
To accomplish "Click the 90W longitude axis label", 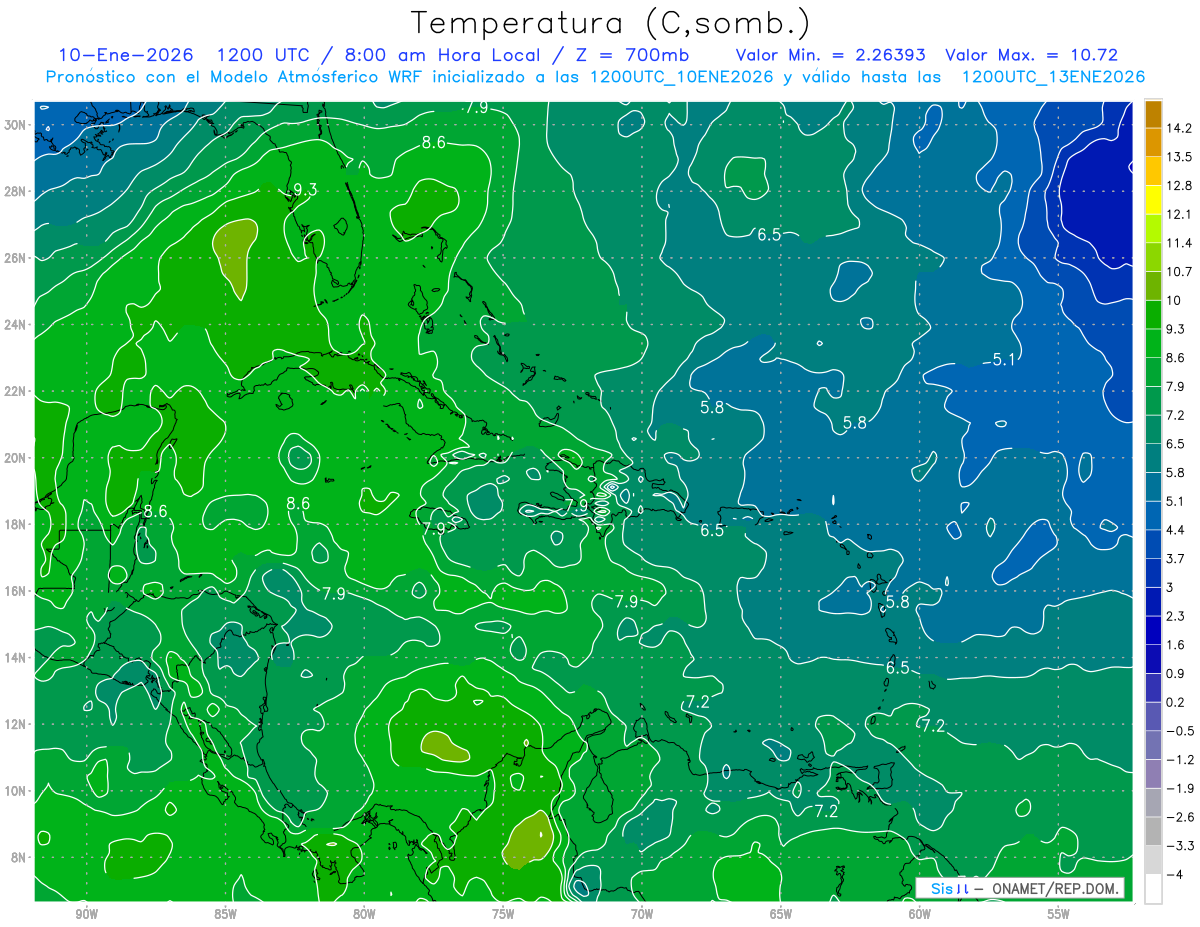I will click(86, 914).
